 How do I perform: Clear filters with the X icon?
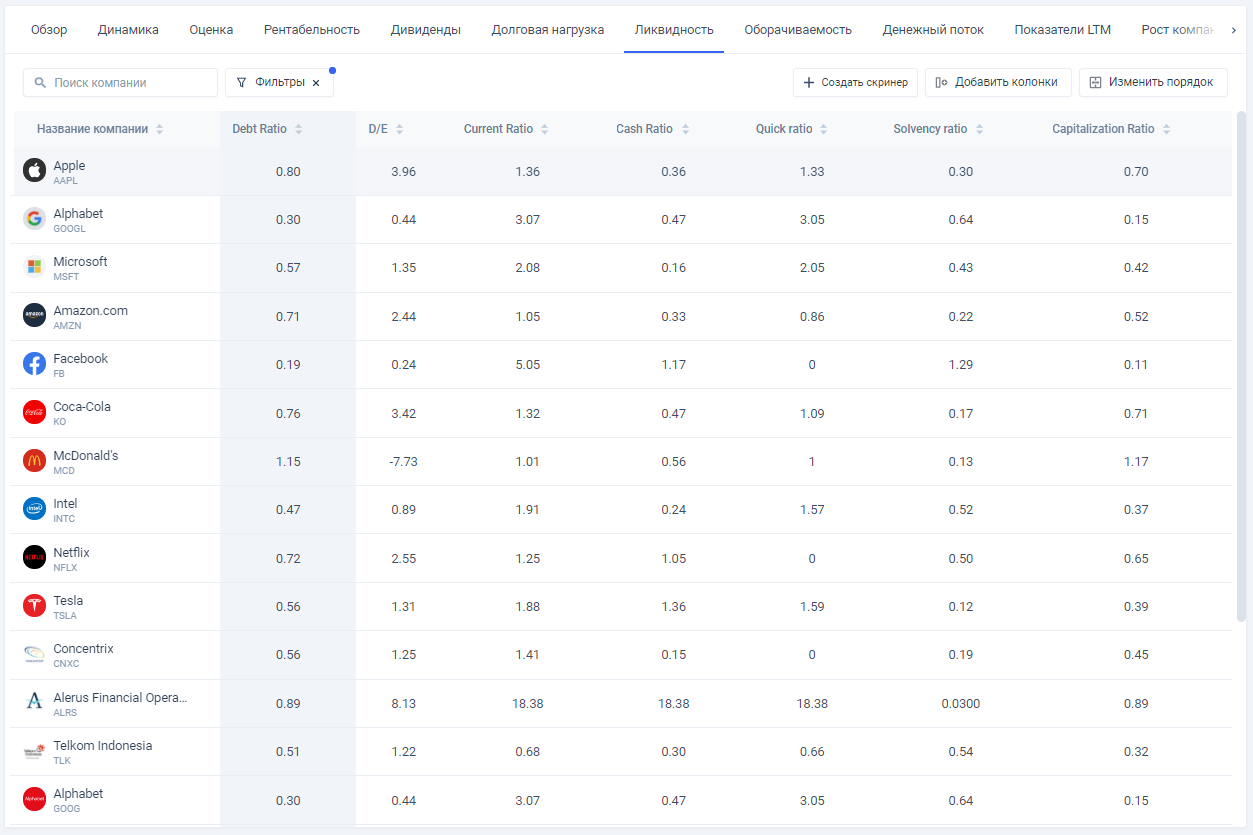(316, 83)
